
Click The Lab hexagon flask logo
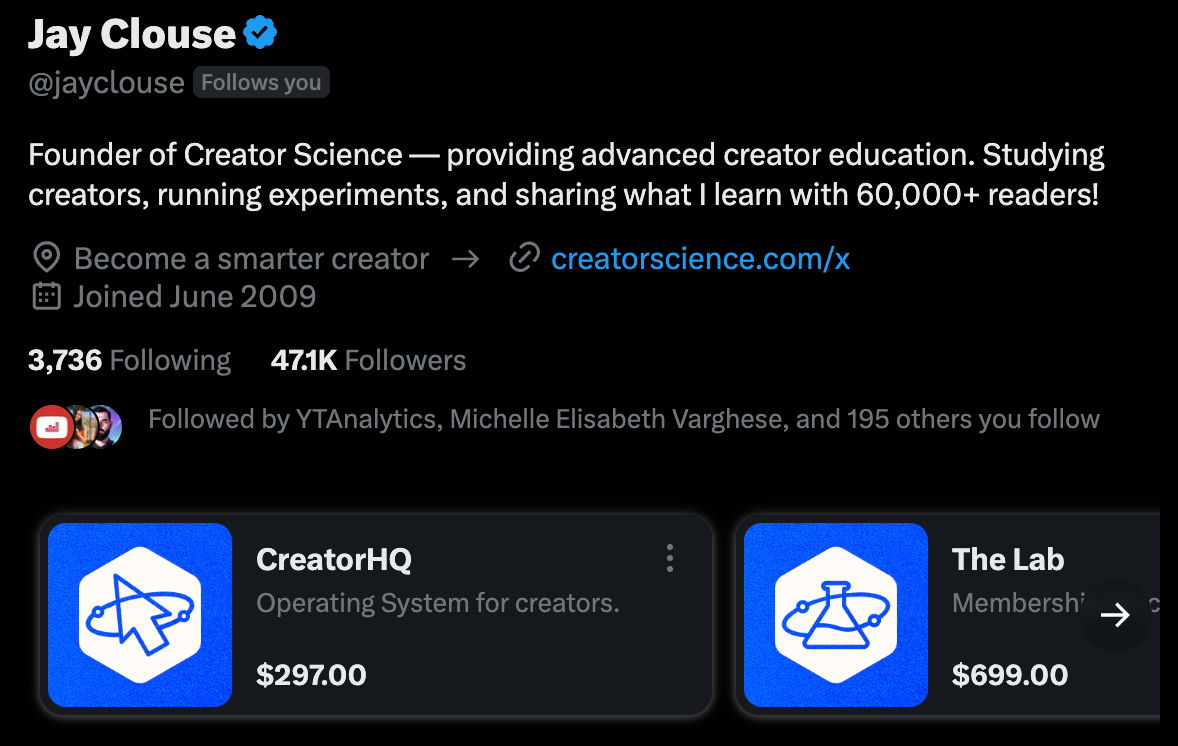[x=835, y=615]
